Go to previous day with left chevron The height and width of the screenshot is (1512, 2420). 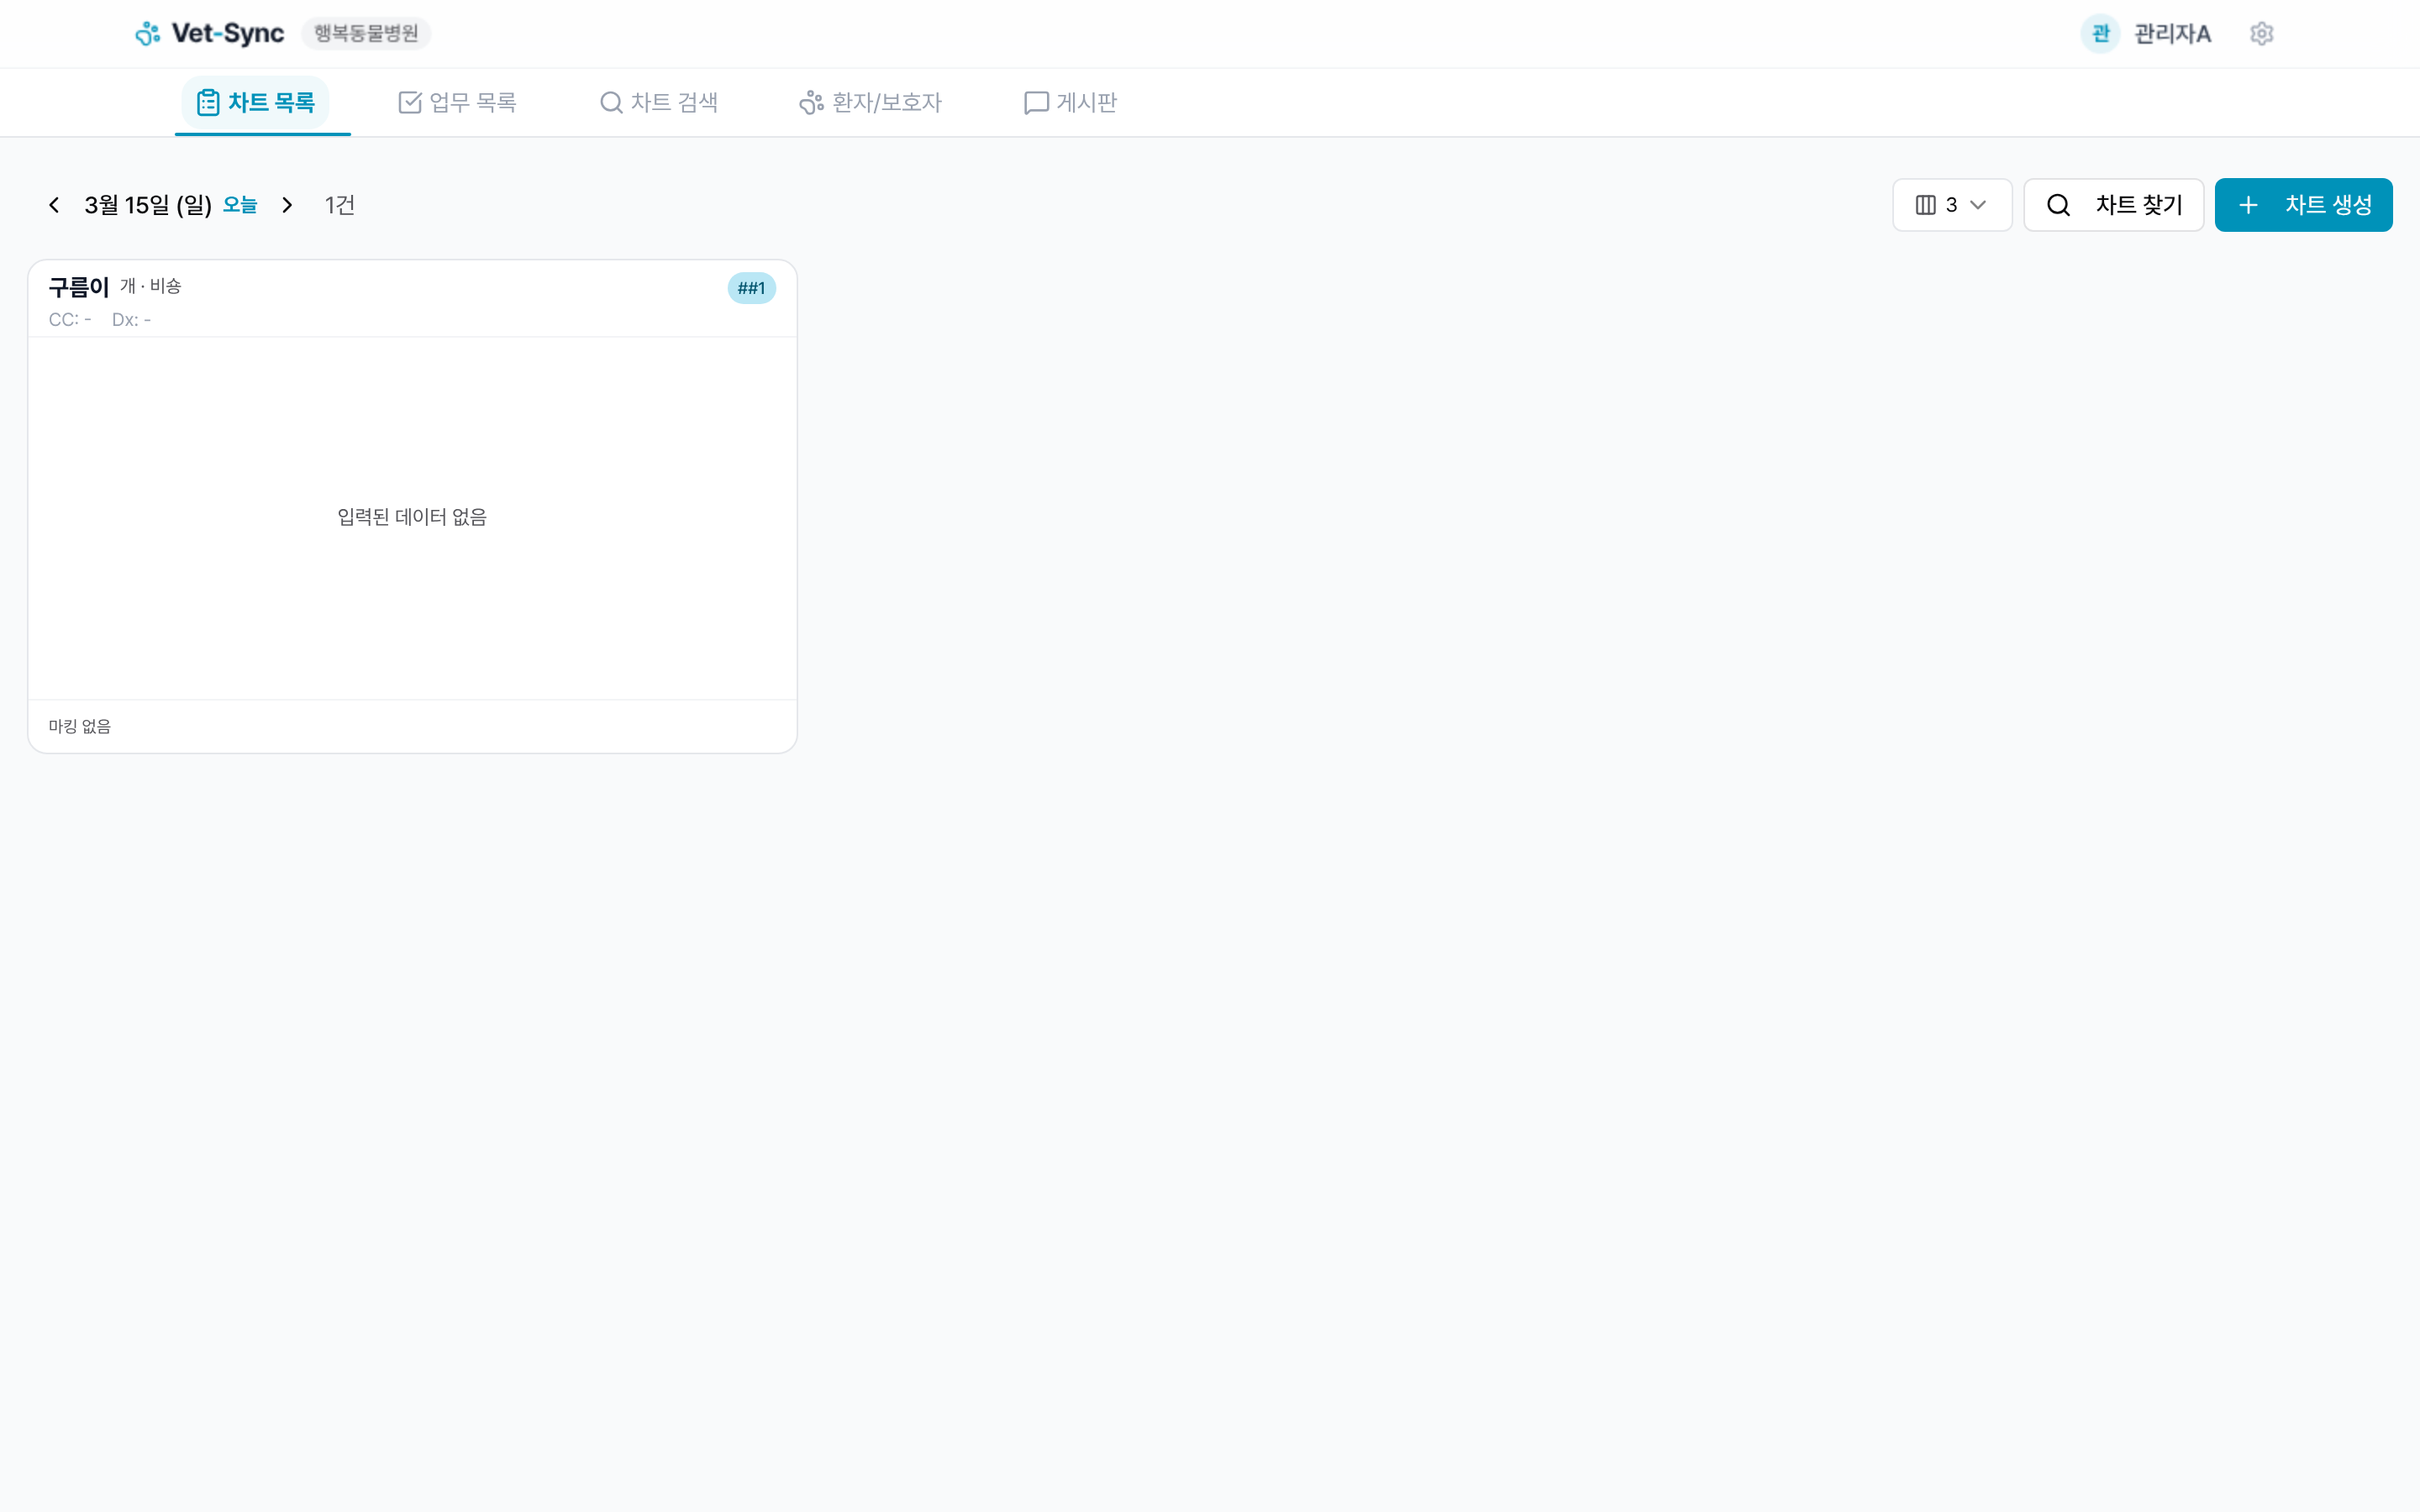(54, 205)
